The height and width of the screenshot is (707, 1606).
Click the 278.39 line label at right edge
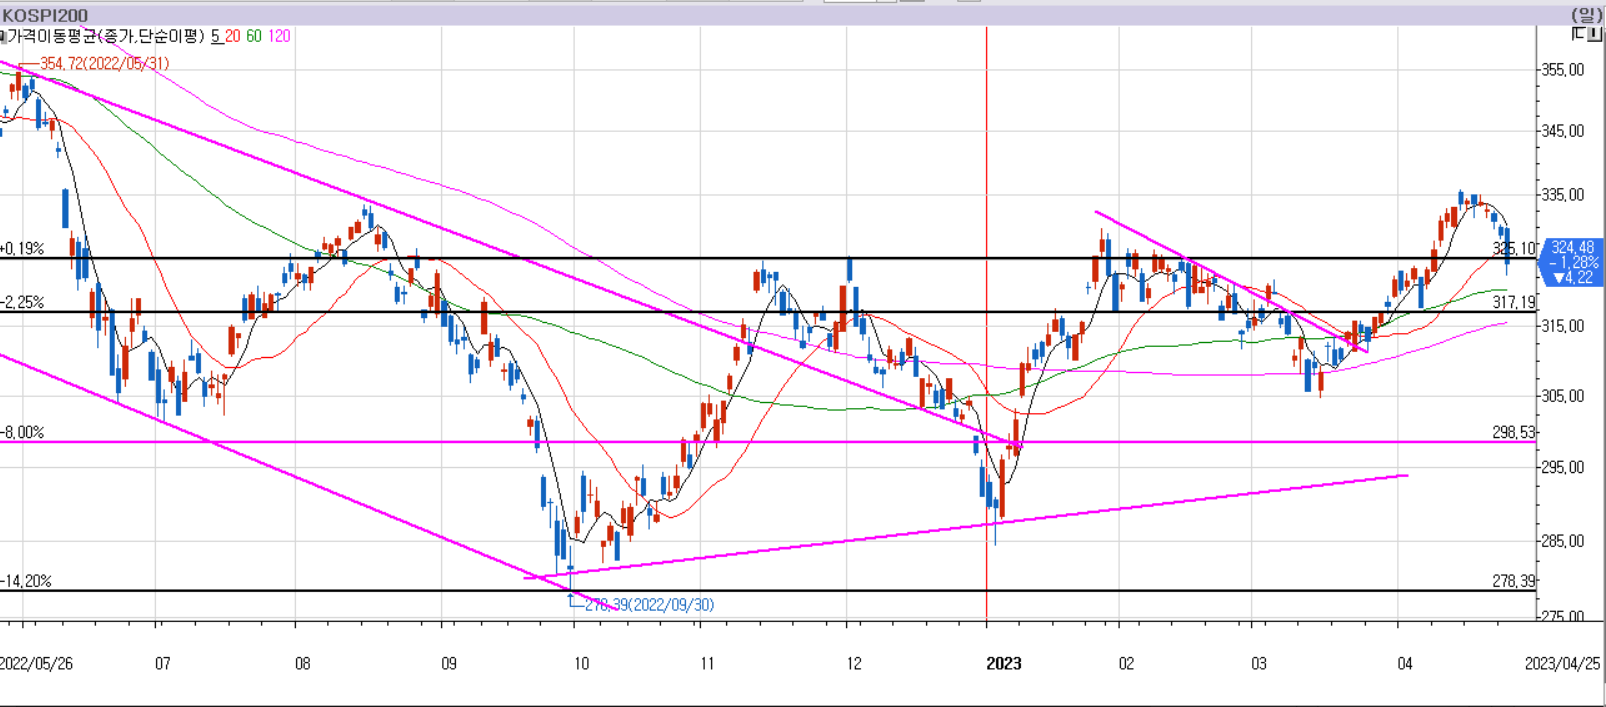1513,580
